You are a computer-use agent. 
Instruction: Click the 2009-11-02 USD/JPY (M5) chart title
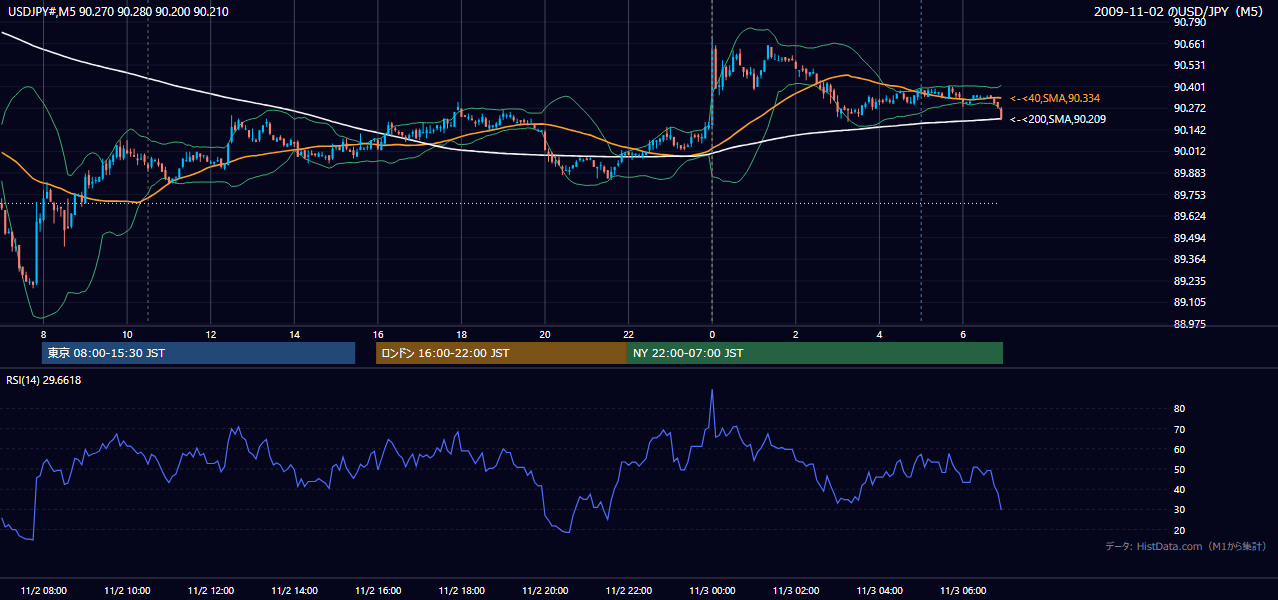1180,12
